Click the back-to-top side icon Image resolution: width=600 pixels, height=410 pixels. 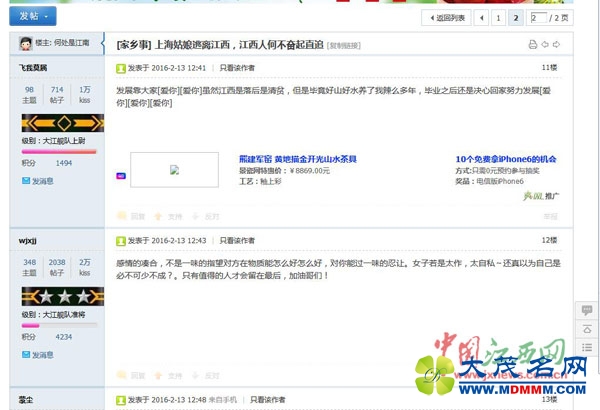[587, 329]
